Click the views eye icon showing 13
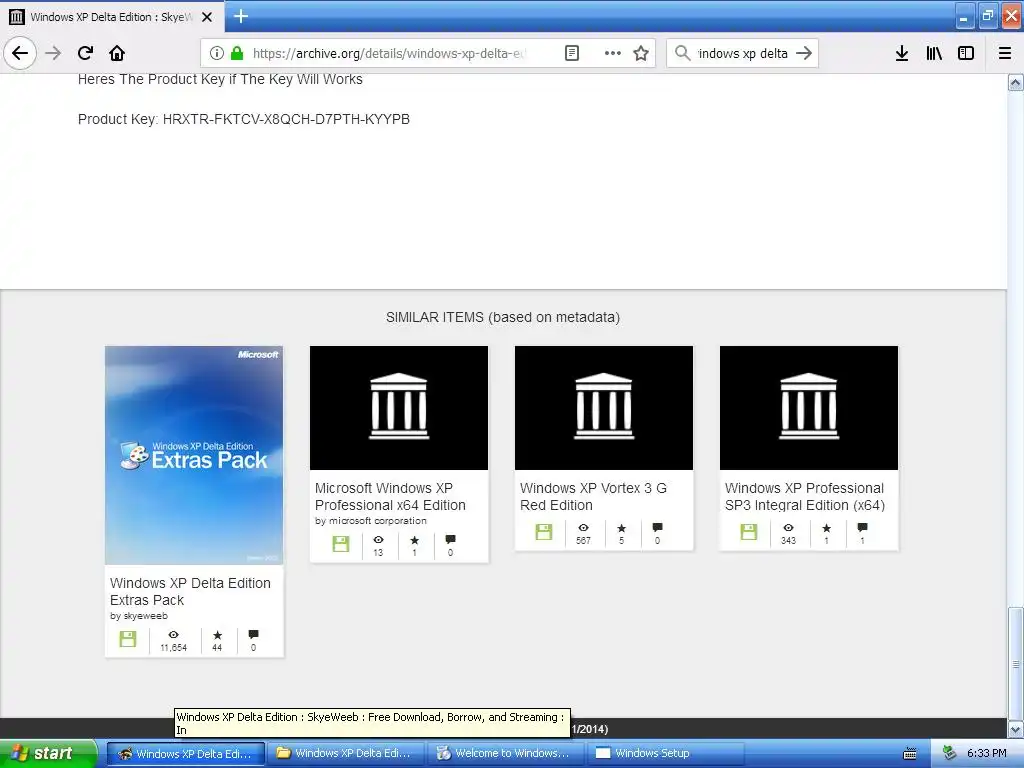The image size is (1024, 768). (378, 539)
